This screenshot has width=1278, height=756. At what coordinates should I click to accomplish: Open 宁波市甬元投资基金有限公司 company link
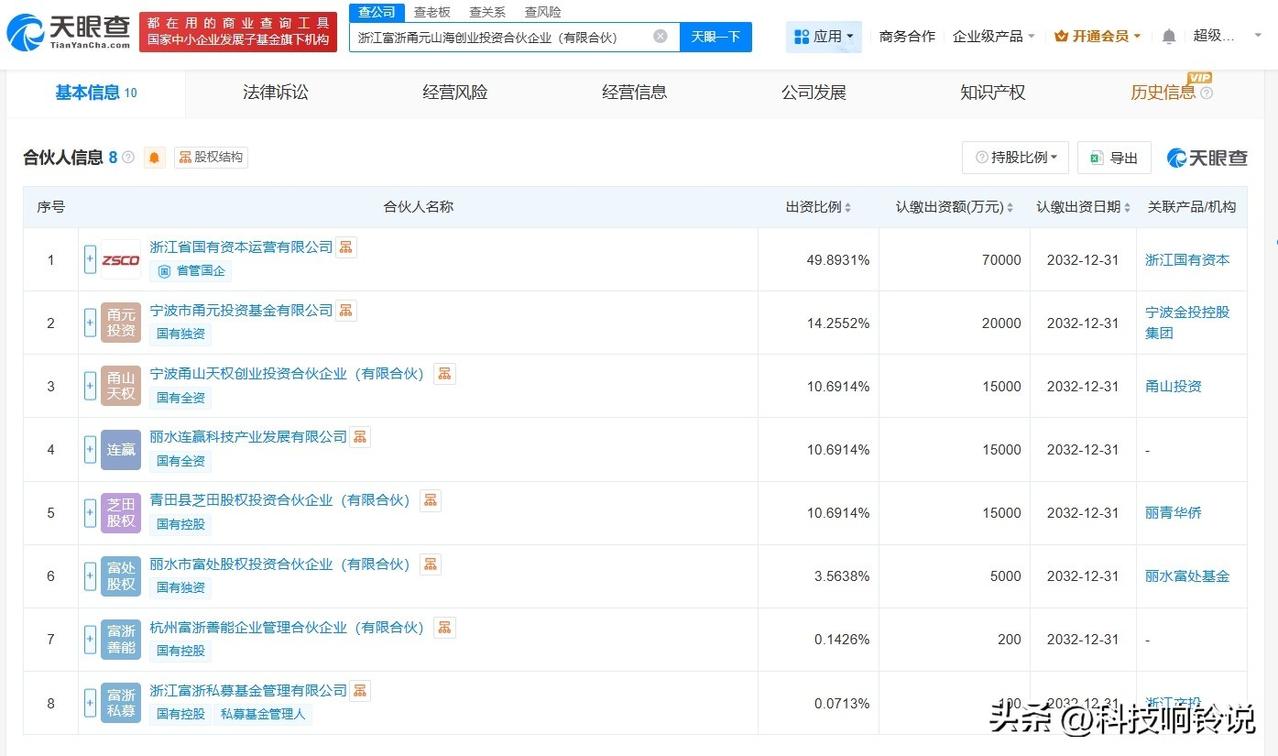241,310
